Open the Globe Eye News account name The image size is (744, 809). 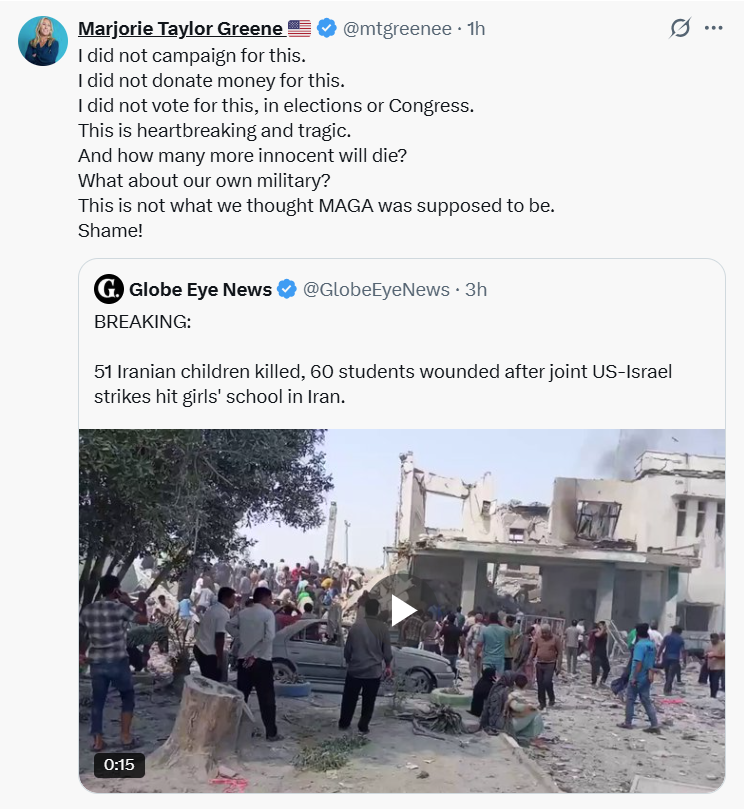(200, 289)
